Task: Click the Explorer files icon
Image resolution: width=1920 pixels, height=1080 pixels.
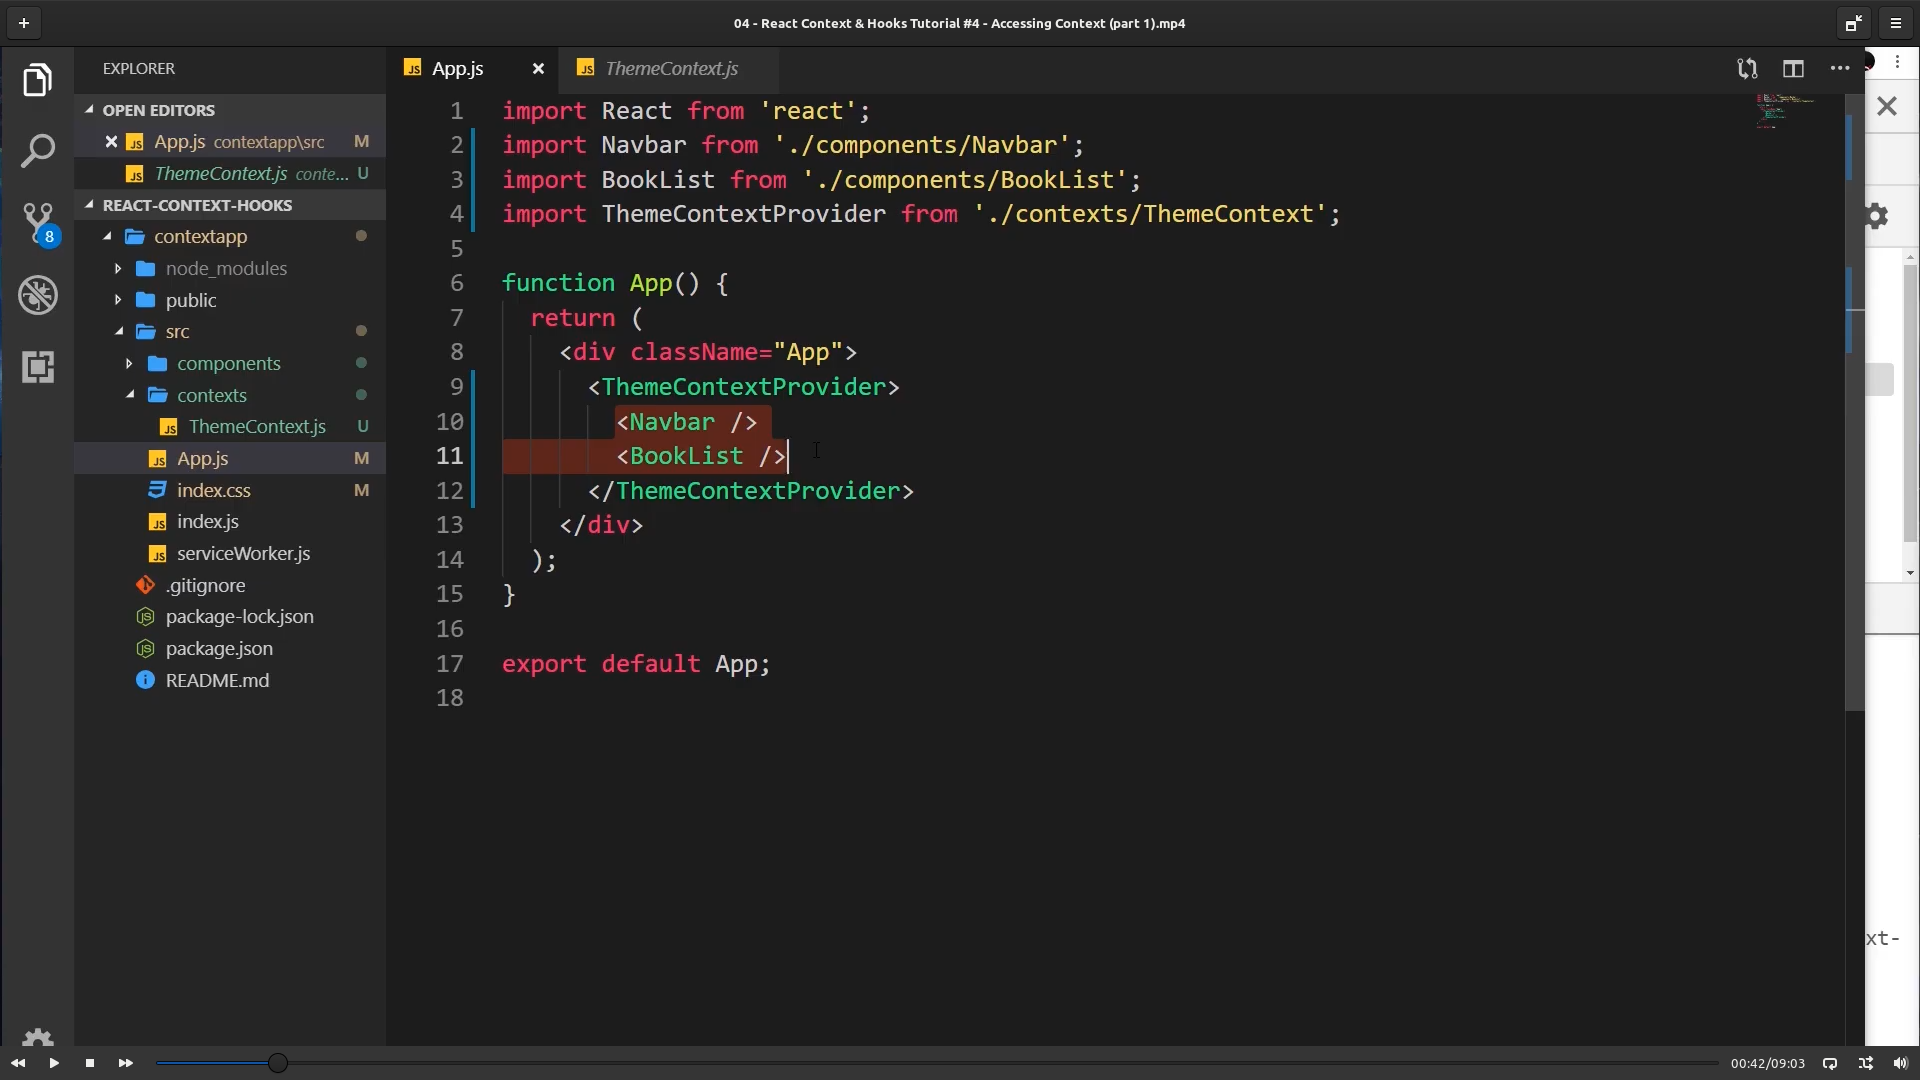Action: click(38, 80)
